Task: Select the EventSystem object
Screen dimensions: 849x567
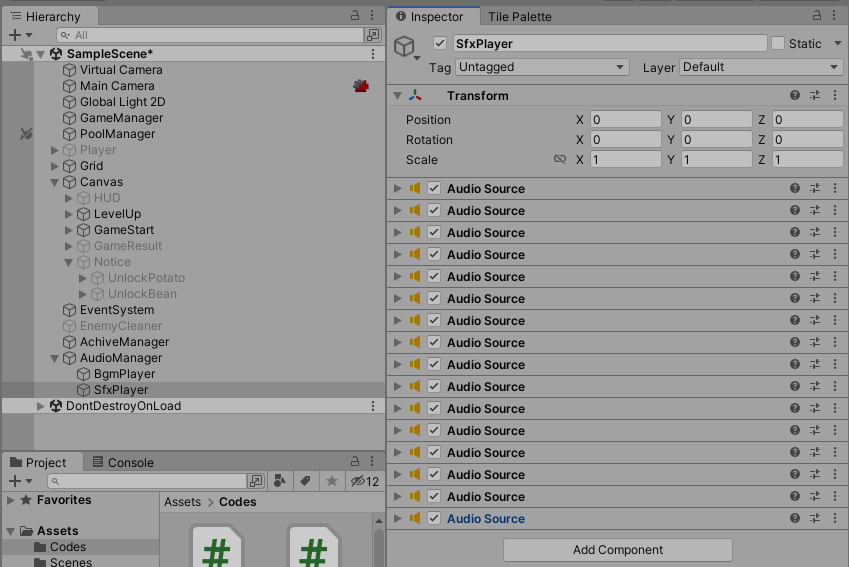Action: click(x=117, y=310)
